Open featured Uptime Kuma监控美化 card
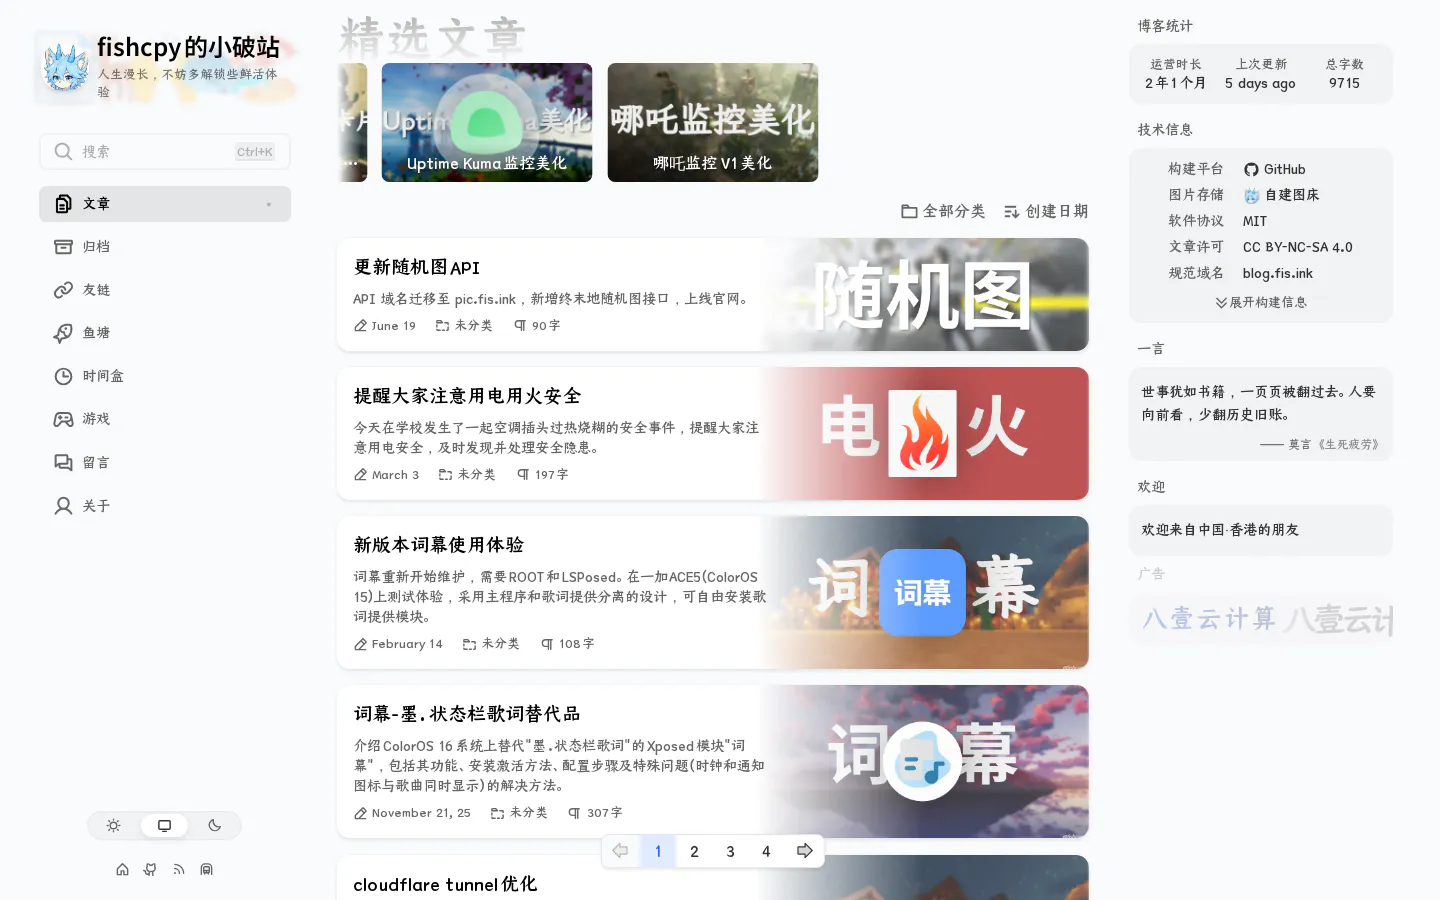This screenshot has height=900, width=1440. [x=487, y=122]
